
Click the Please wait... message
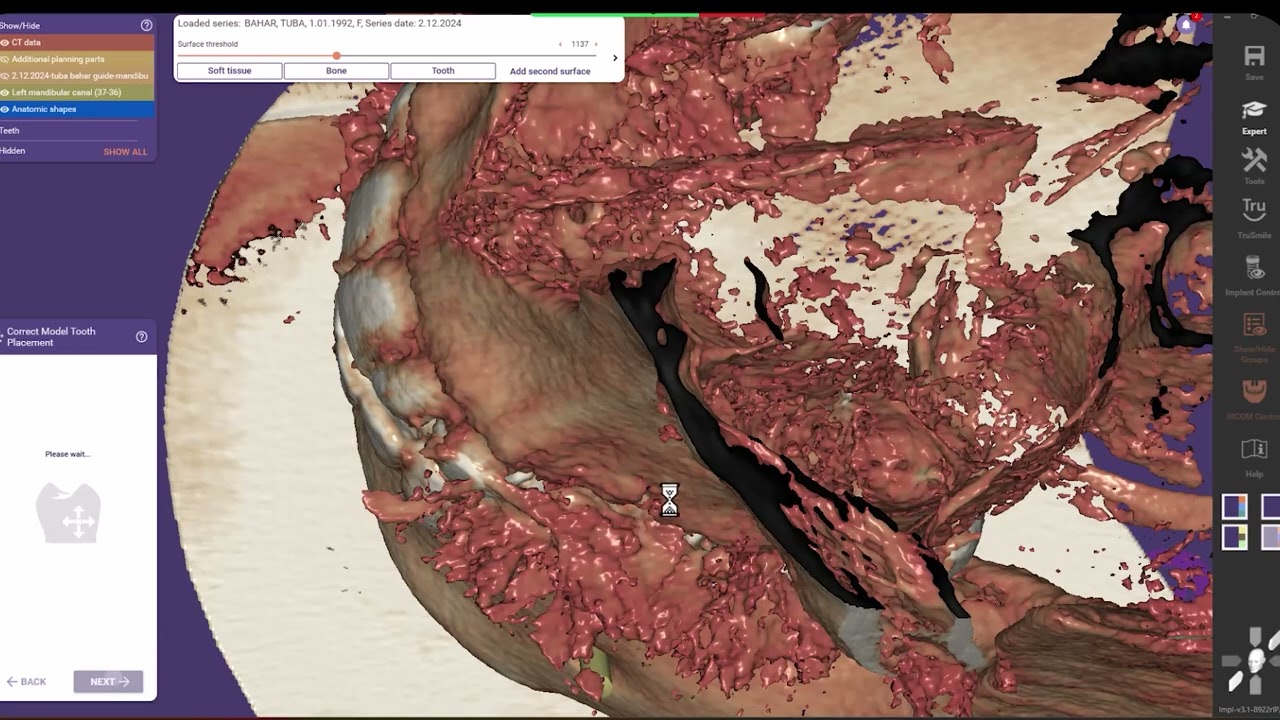[x=67, y=454]
